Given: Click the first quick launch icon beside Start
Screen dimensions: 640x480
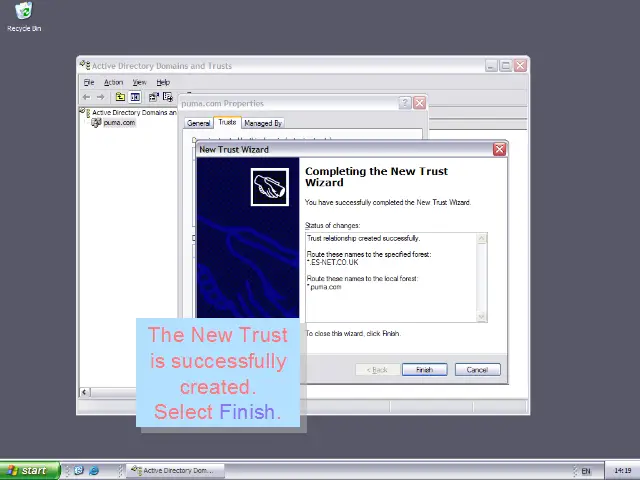Looking at the screenshot, I should tap(79, 471).
